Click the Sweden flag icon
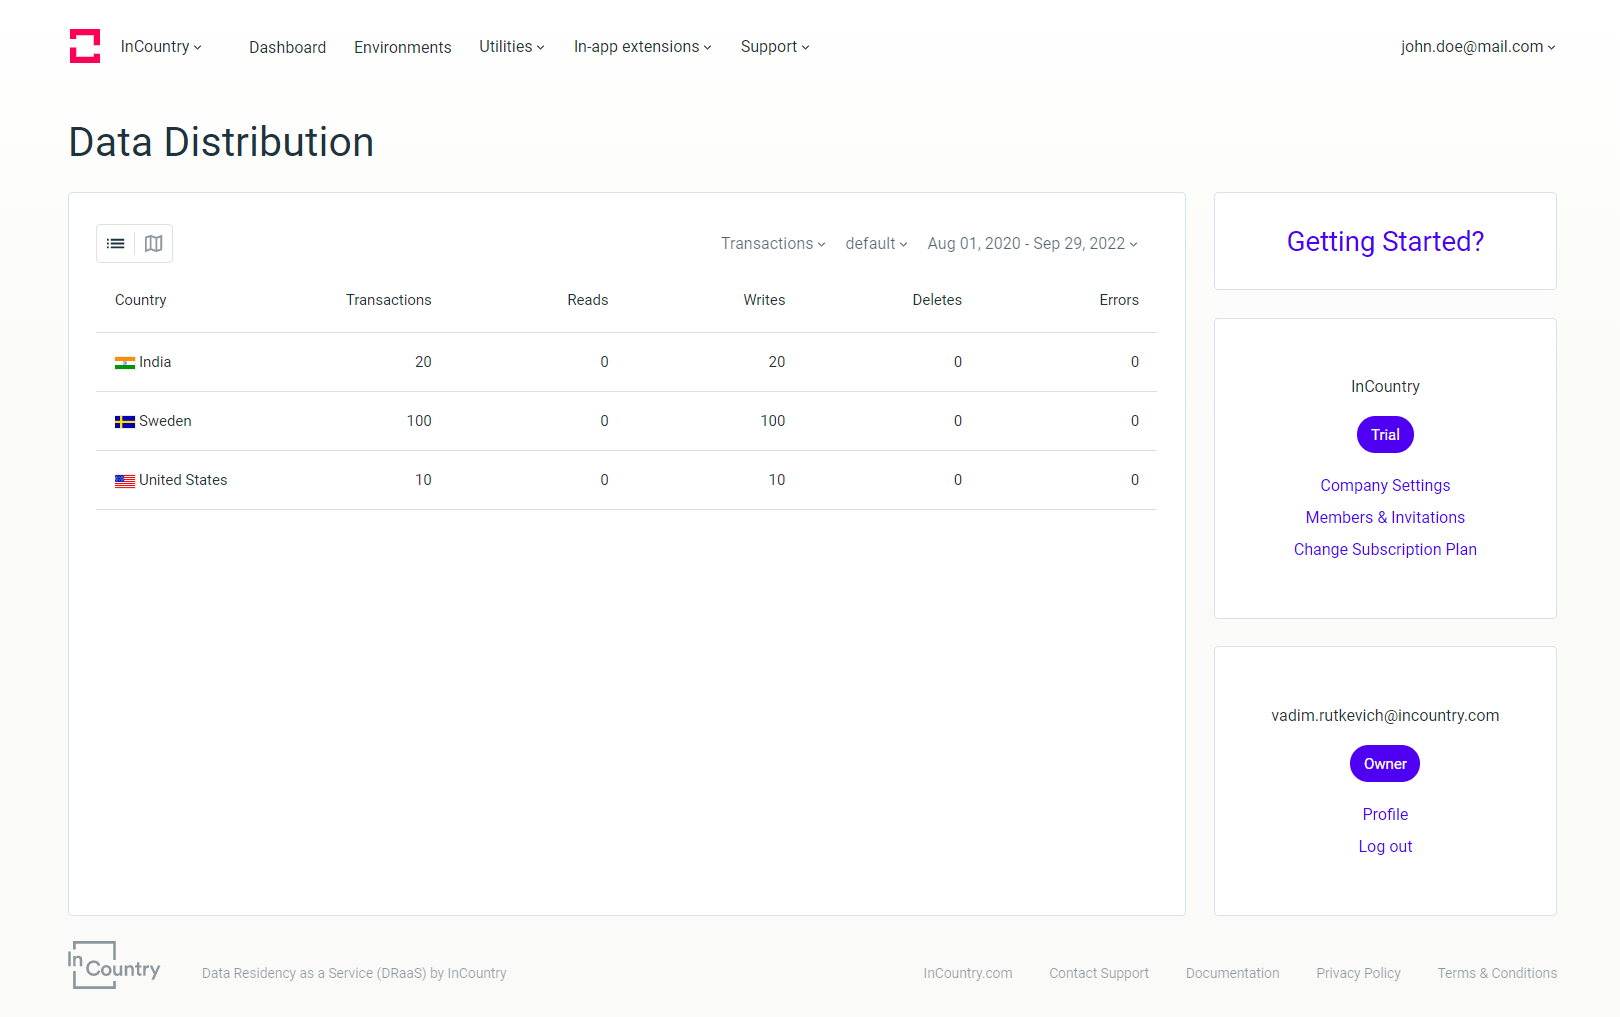1620x1017 pixels. click(125, 422)
